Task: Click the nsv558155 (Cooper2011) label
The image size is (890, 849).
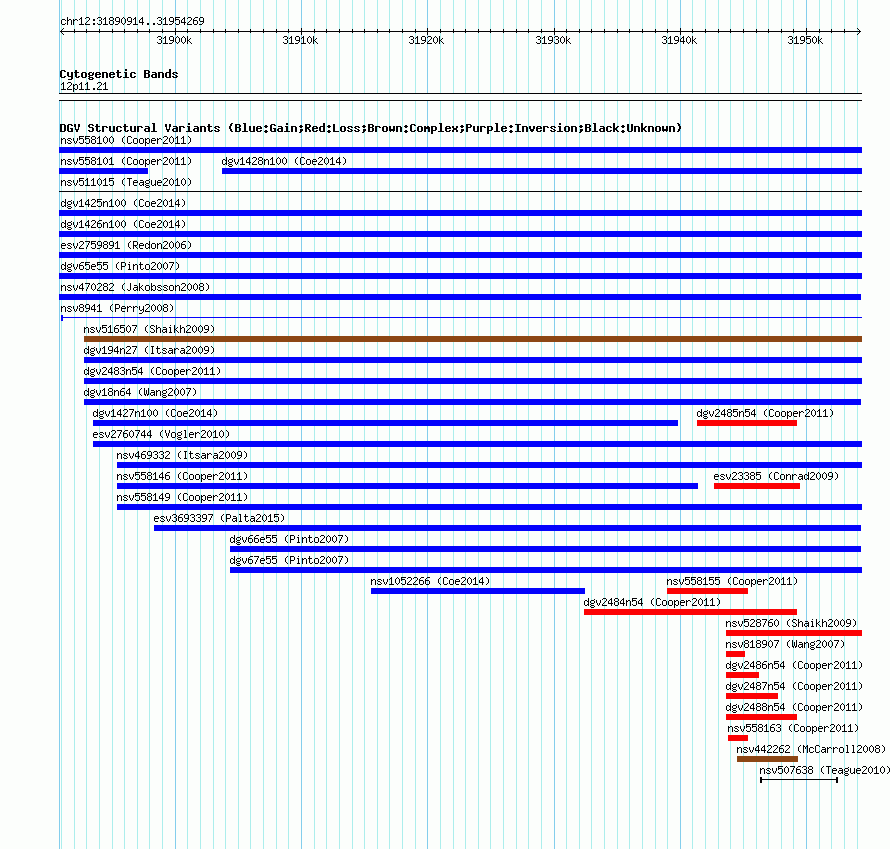Action: click(732, 581)
